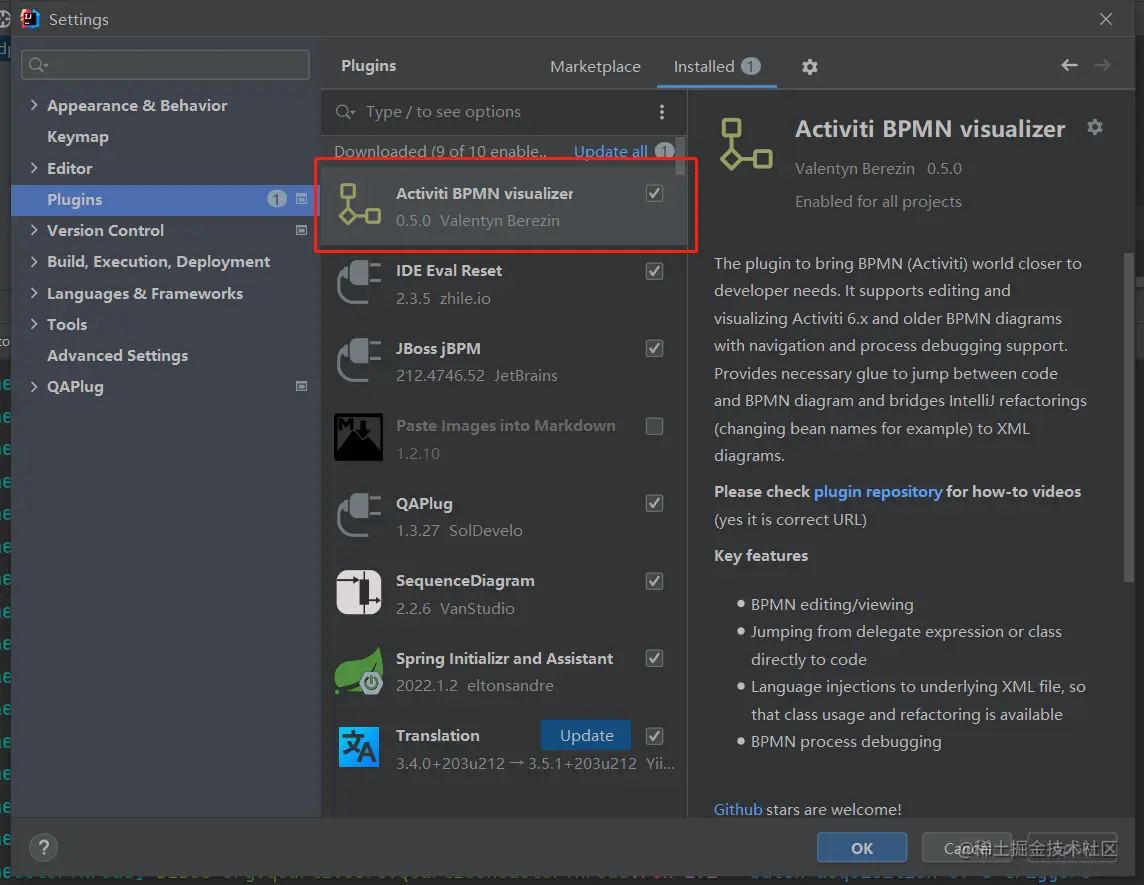This screenshot has height=885, width=1144.
Task: Click the Update all link
Action: [x=611, y=151]
